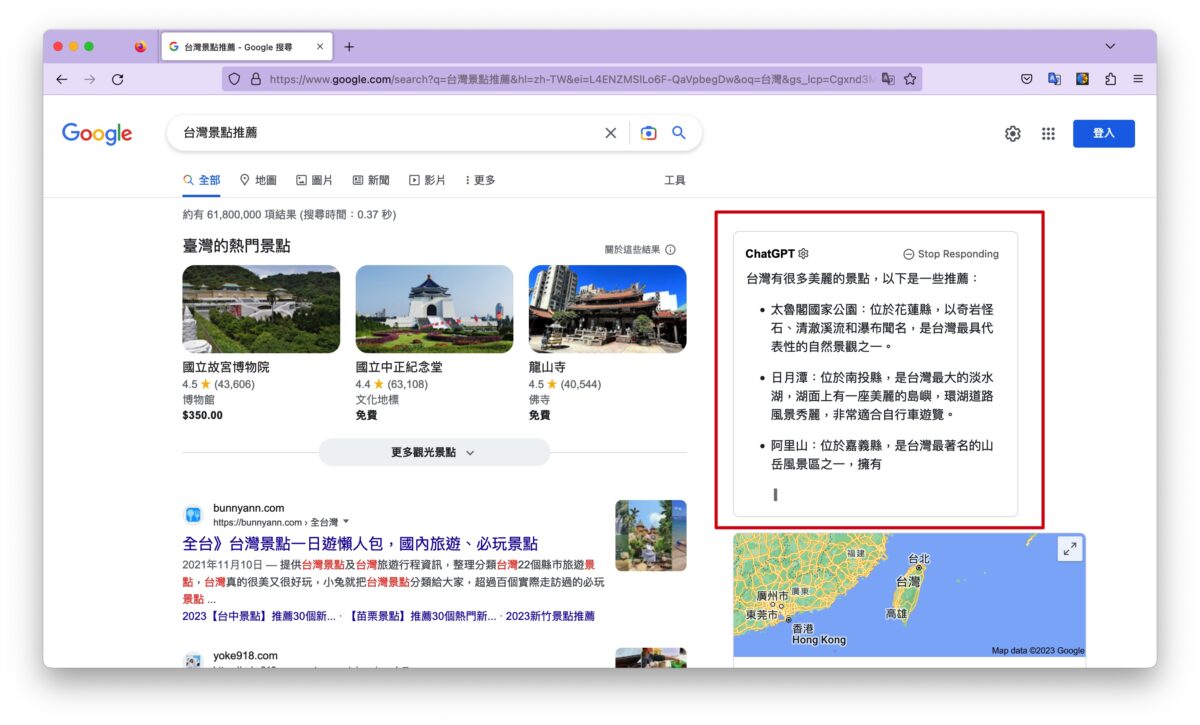Open the list all tabs chevron
Image resolution: width=1200 pixels, height=725 pixels.
[x=1110, y=47]
